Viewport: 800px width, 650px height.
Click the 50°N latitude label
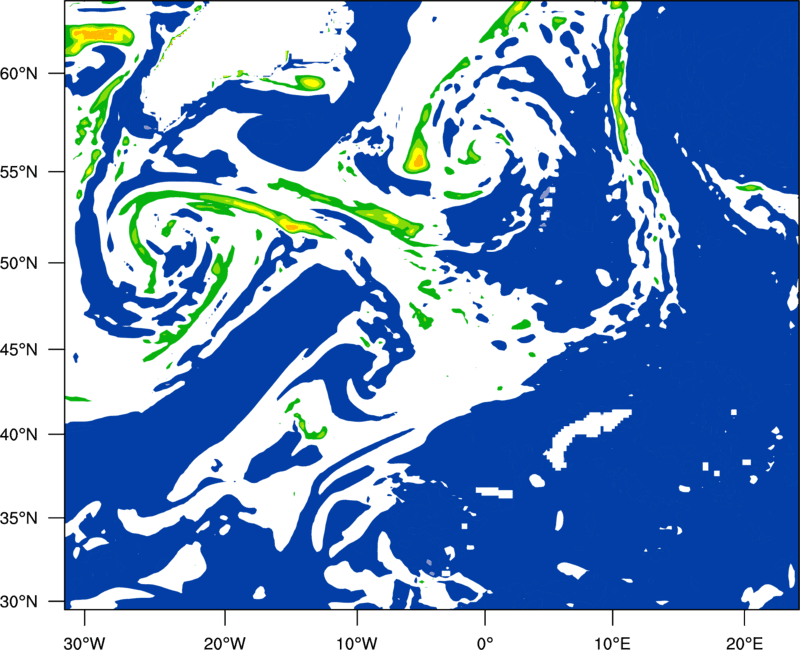click(19, 263)
